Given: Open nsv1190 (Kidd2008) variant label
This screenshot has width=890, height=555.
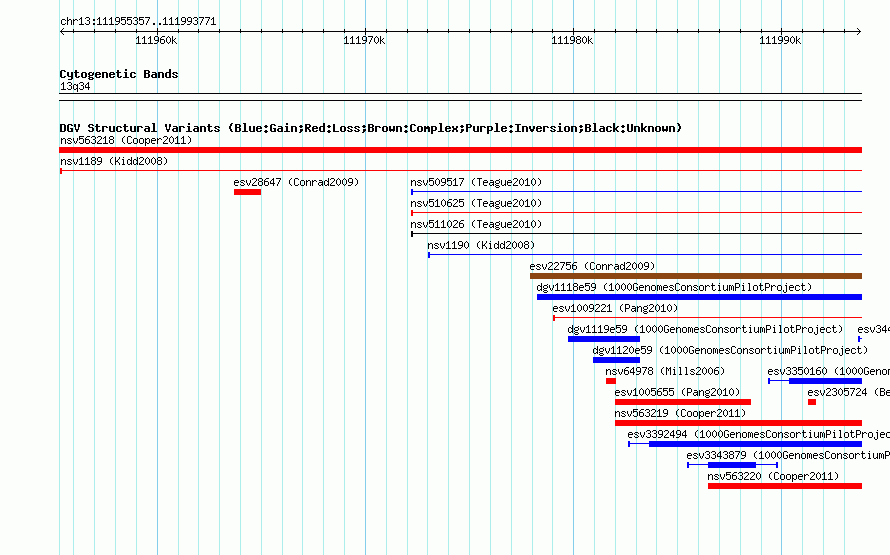Looking at the screenshot, I should [481, 245].
